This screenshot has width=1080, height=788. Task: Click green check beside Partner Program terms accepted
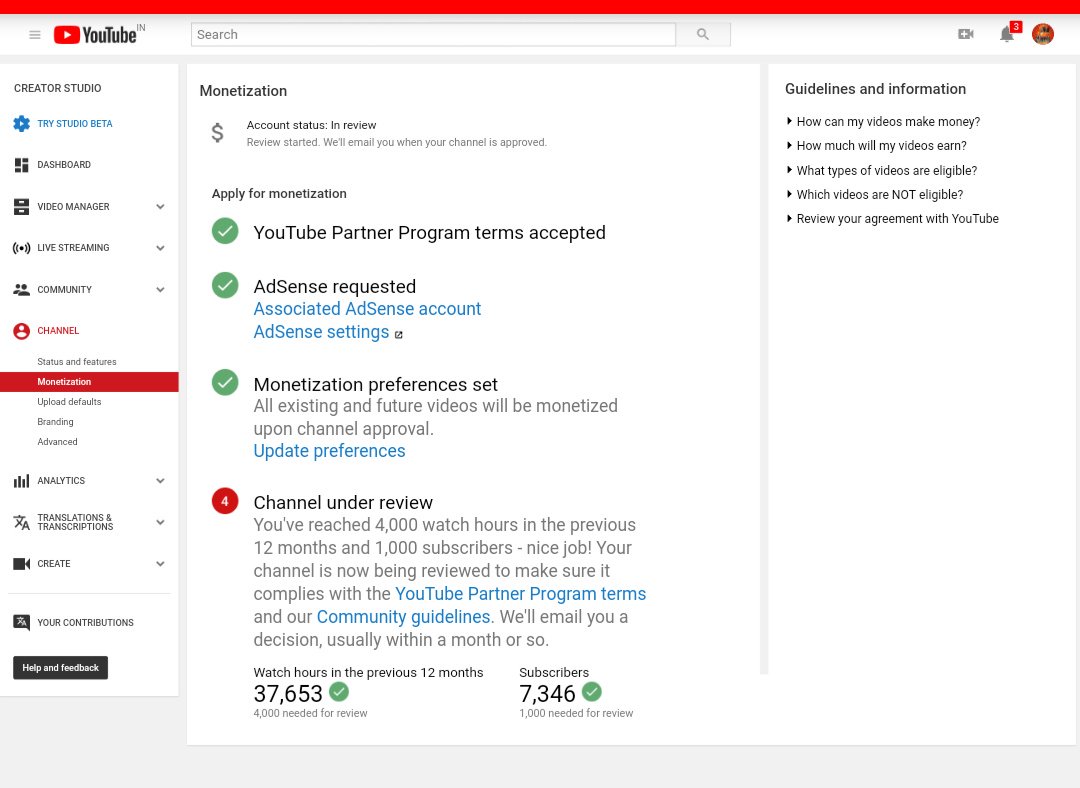tap(225, 231)
